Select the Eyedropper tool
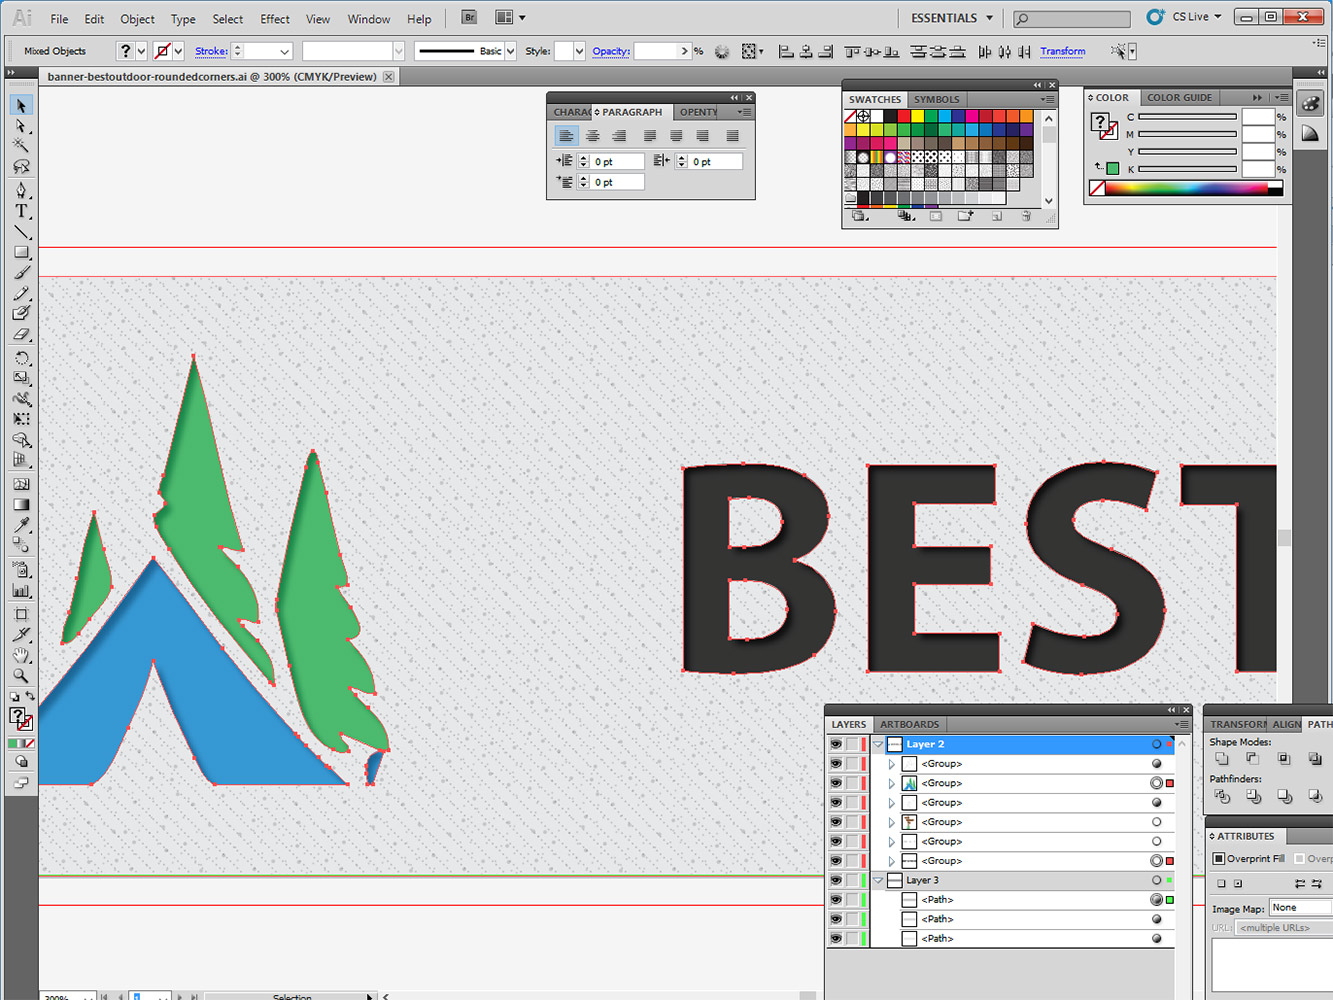 21,525
